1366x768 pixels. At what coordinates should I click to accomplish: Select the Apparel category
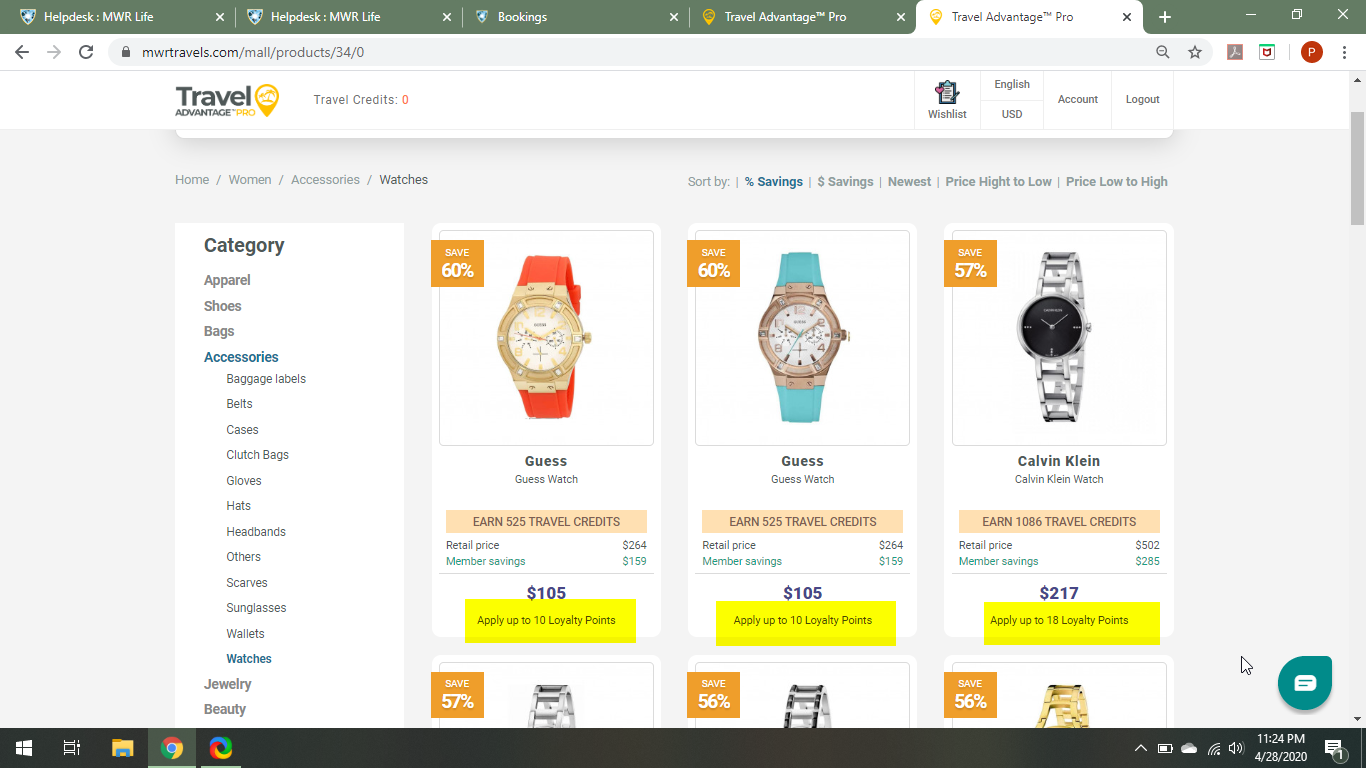pyautogui.click(x=227, y=281)
